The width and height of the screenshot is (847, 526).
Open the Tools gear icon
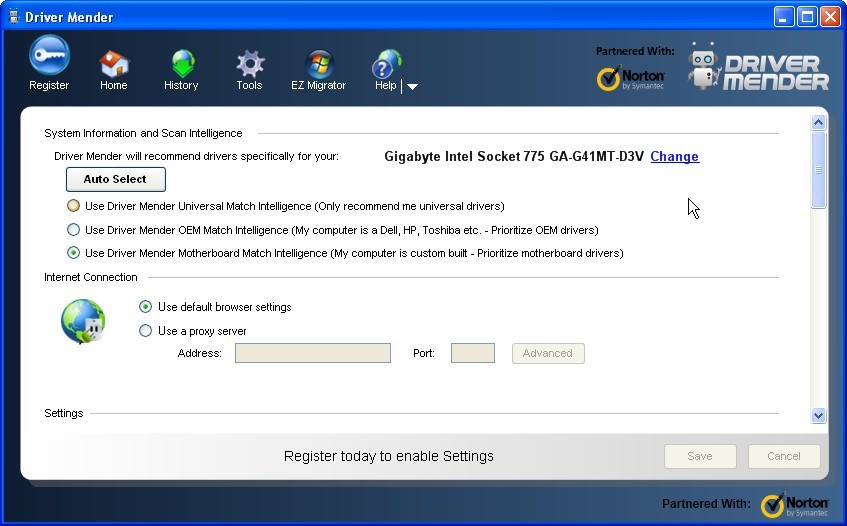250,64
